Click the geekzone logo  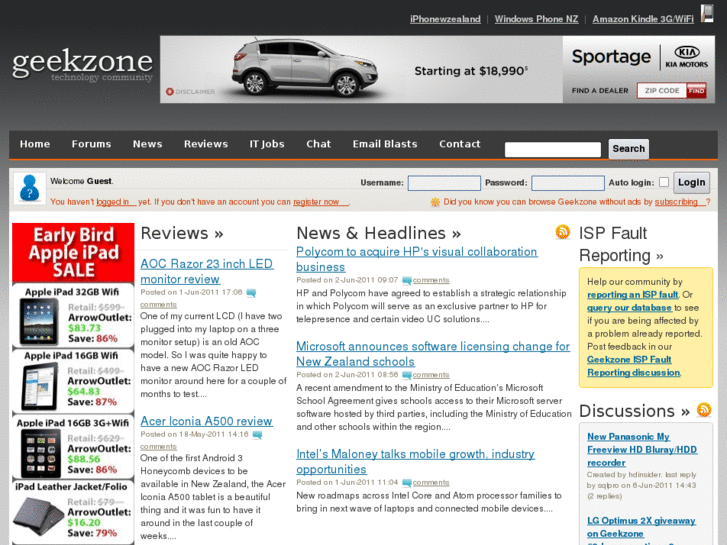[83, 65]
